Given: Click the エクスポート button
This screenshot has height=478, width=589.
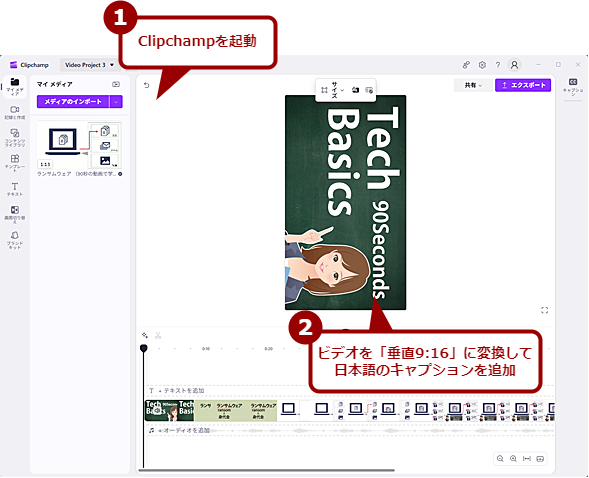Looking at the screenshot, I should [x=523, y=85].
